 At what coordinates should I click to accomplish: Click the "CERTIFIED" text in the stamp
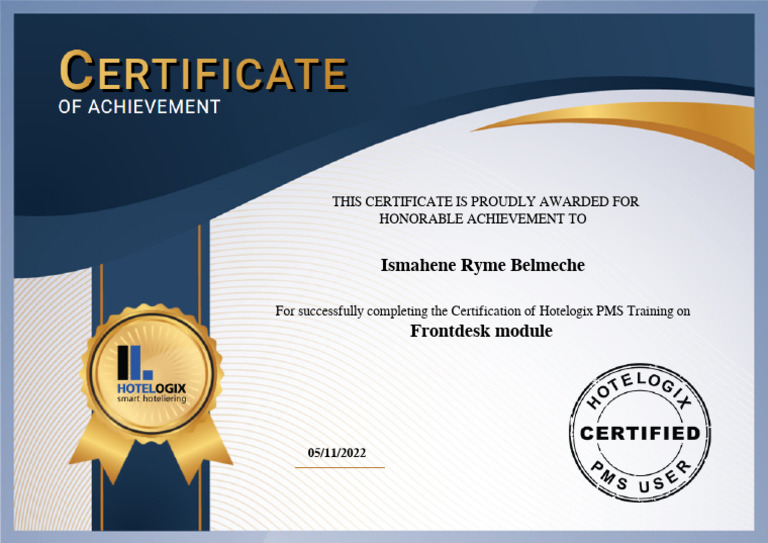[x=640, y=433]
